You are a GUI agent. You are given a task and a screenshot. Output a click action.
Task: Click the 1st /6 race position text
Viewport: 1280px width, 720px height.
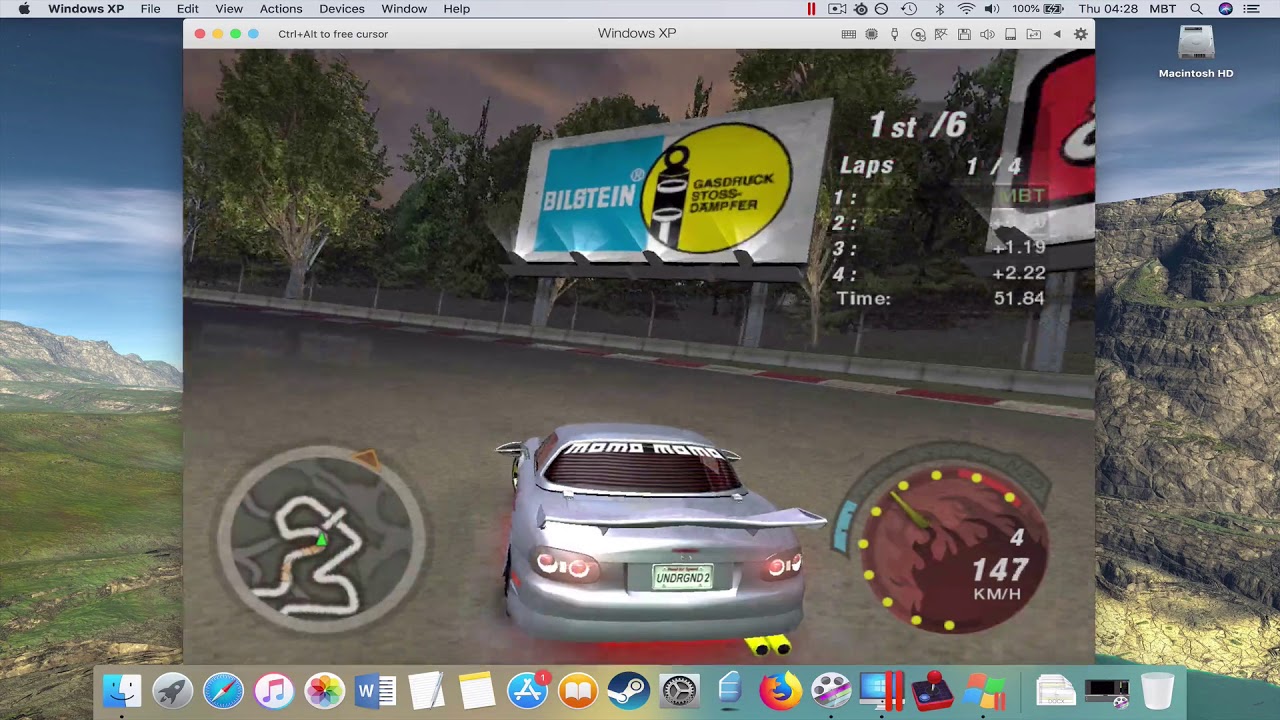917,125
